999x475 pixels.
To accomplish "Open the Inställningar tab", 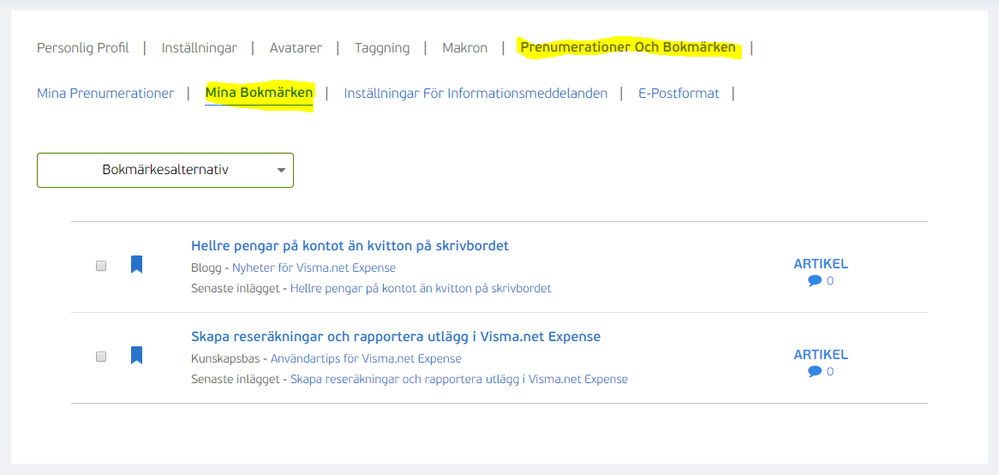I will [x=198, y=47].
